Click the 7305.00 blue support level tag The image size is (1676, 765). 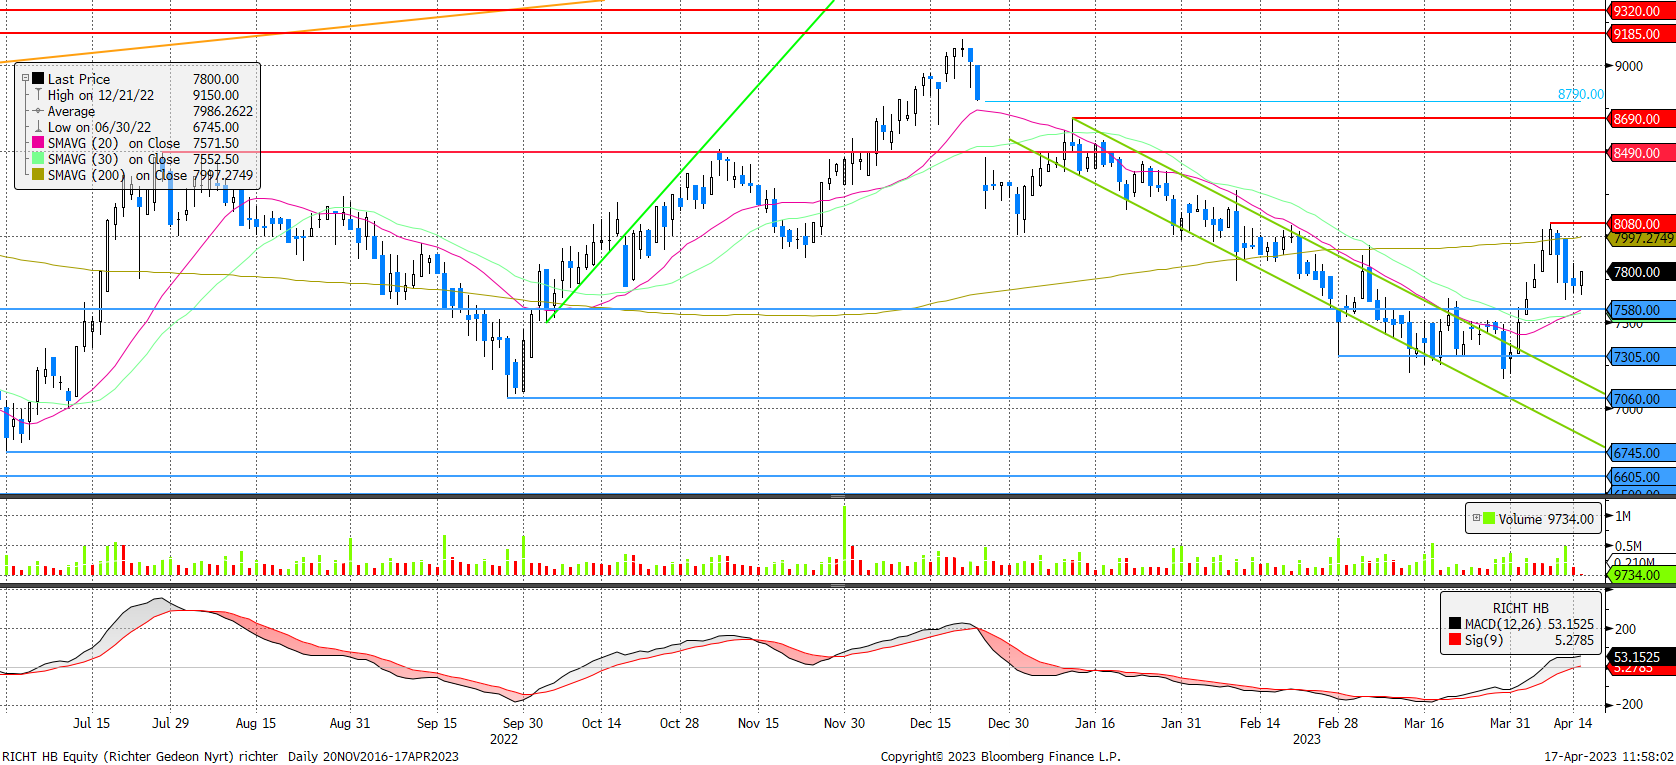click(1640, 357)
